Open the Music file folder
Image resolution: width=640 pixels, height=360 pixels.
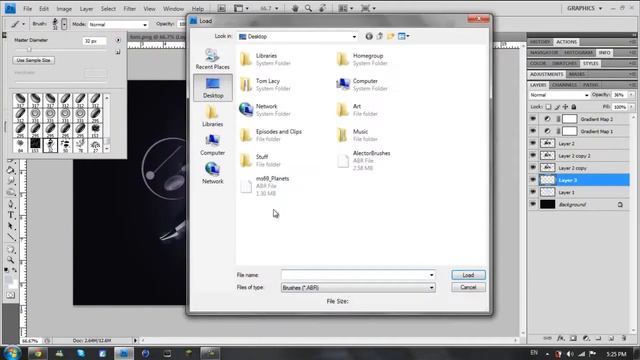pos(358,135)
